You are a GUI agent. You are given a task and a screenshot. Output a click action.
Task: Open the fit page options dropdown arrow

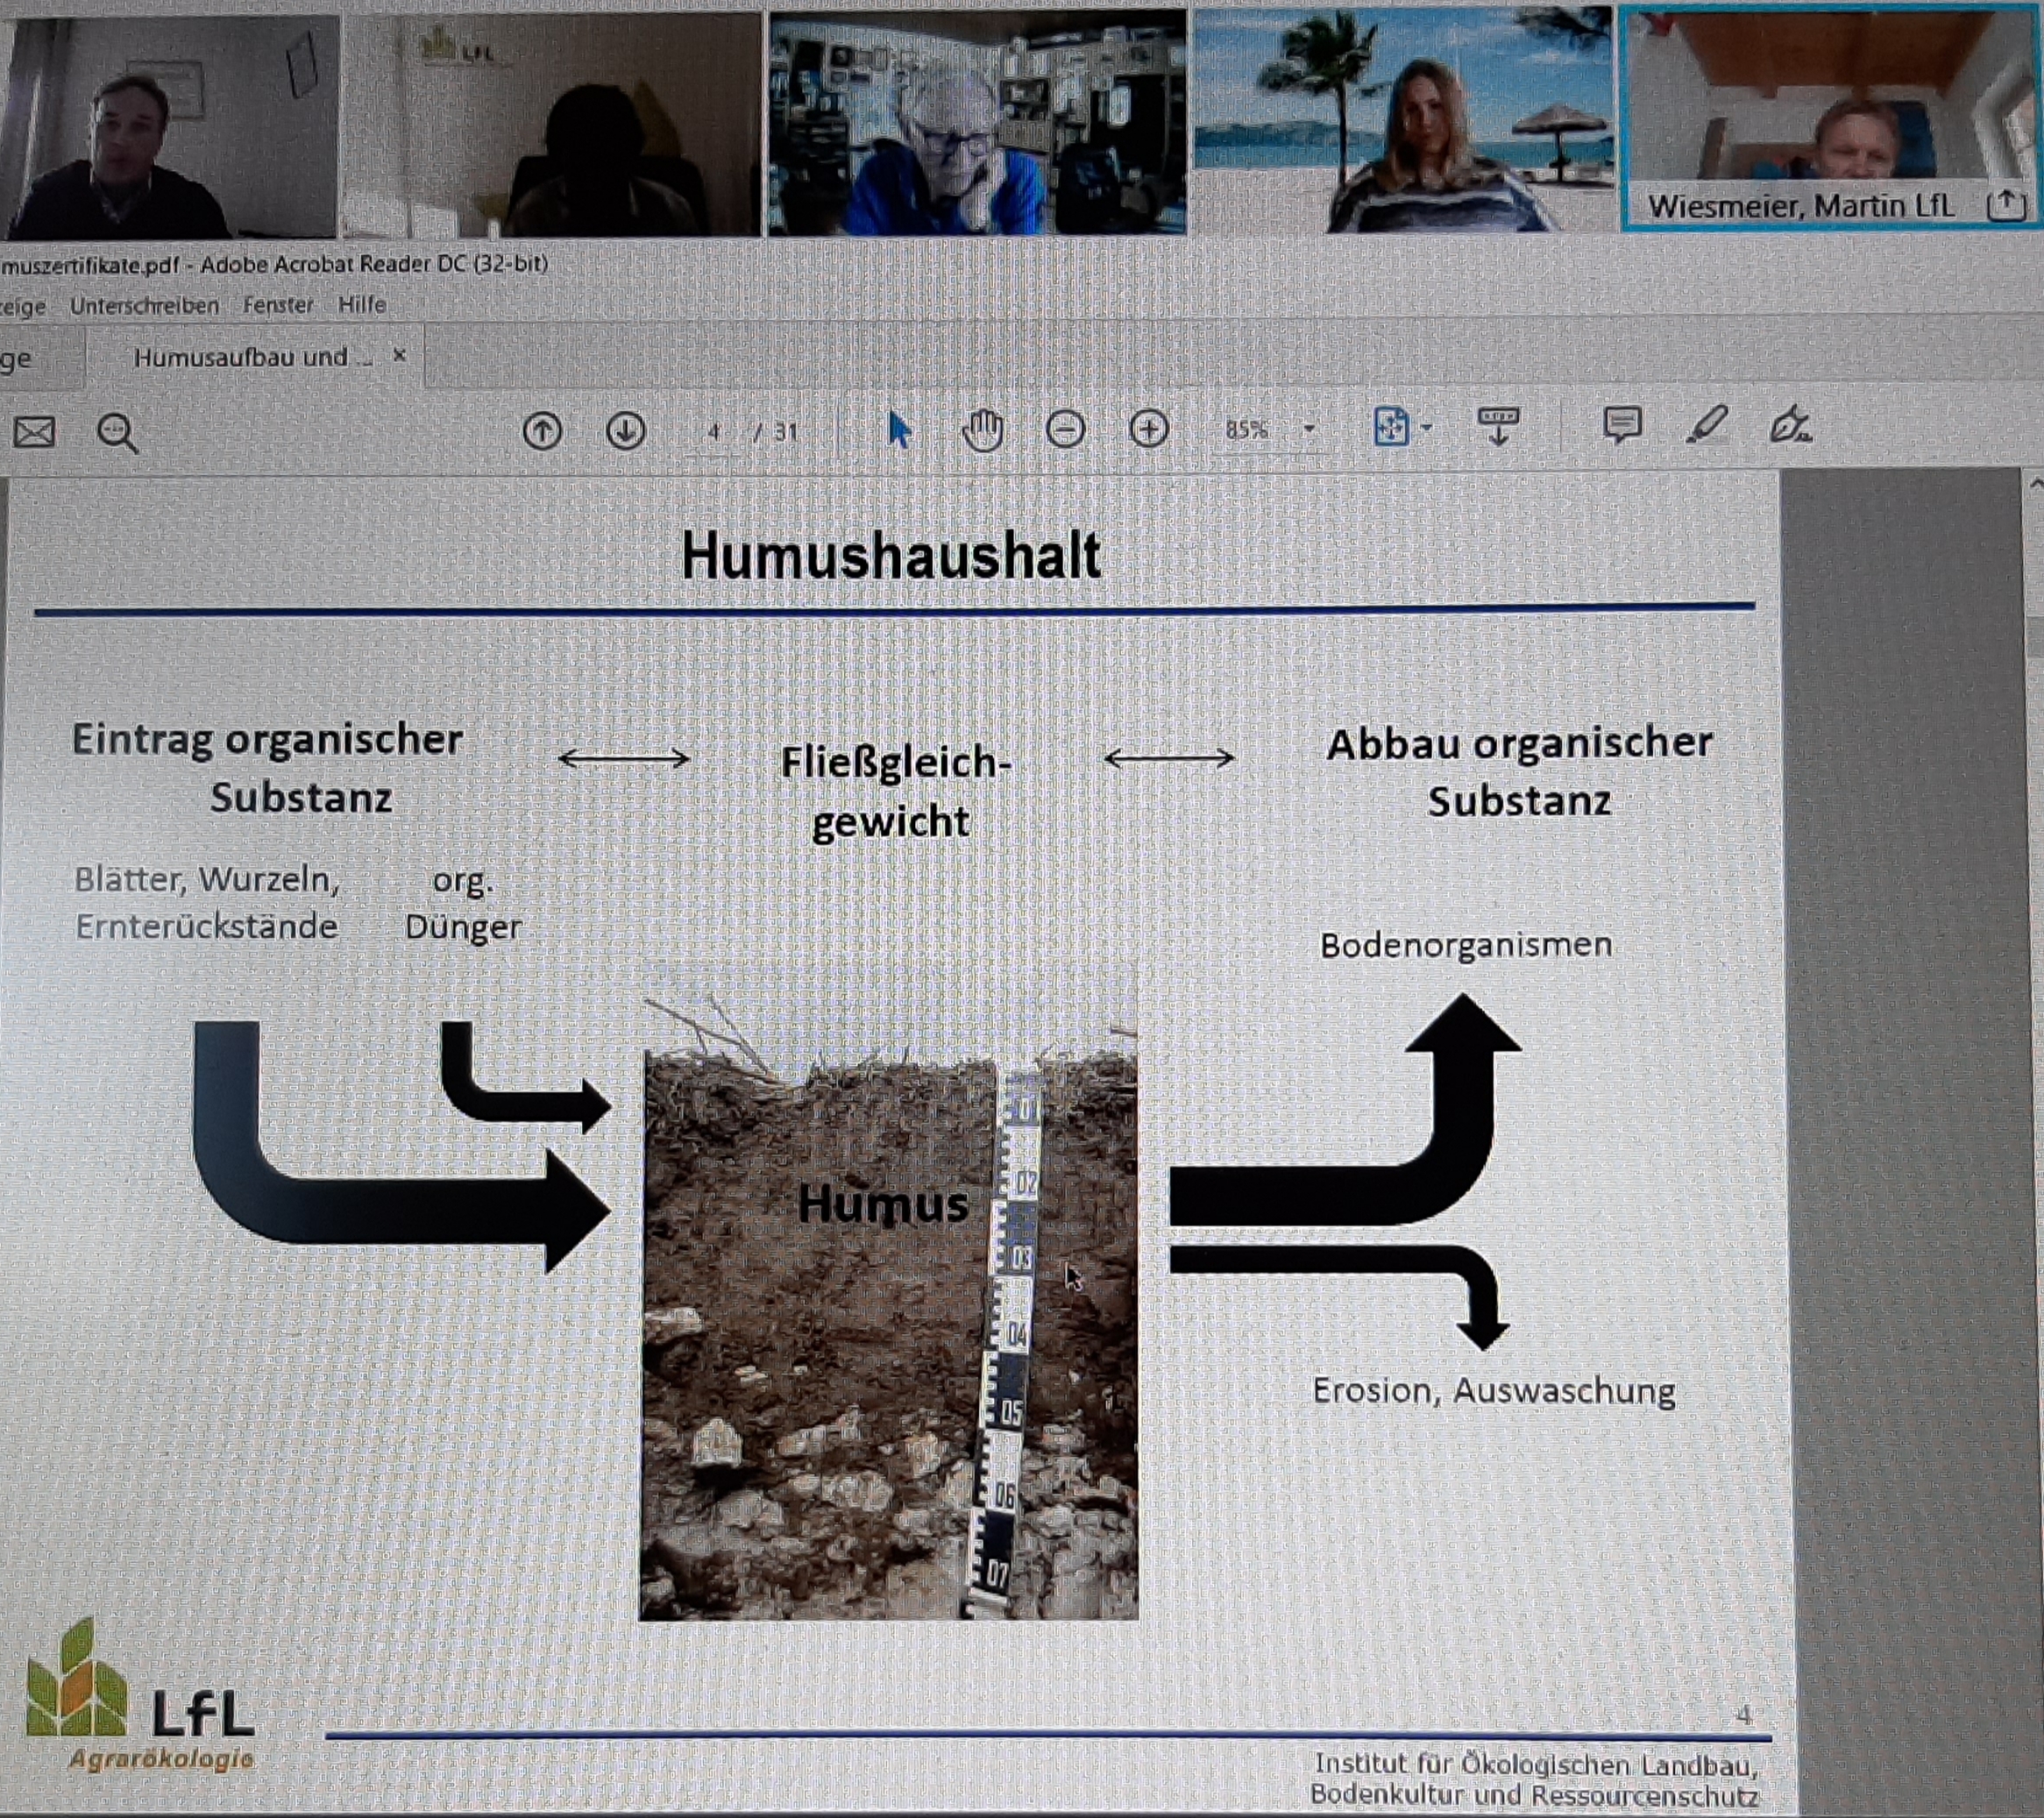click(1427, 428)
